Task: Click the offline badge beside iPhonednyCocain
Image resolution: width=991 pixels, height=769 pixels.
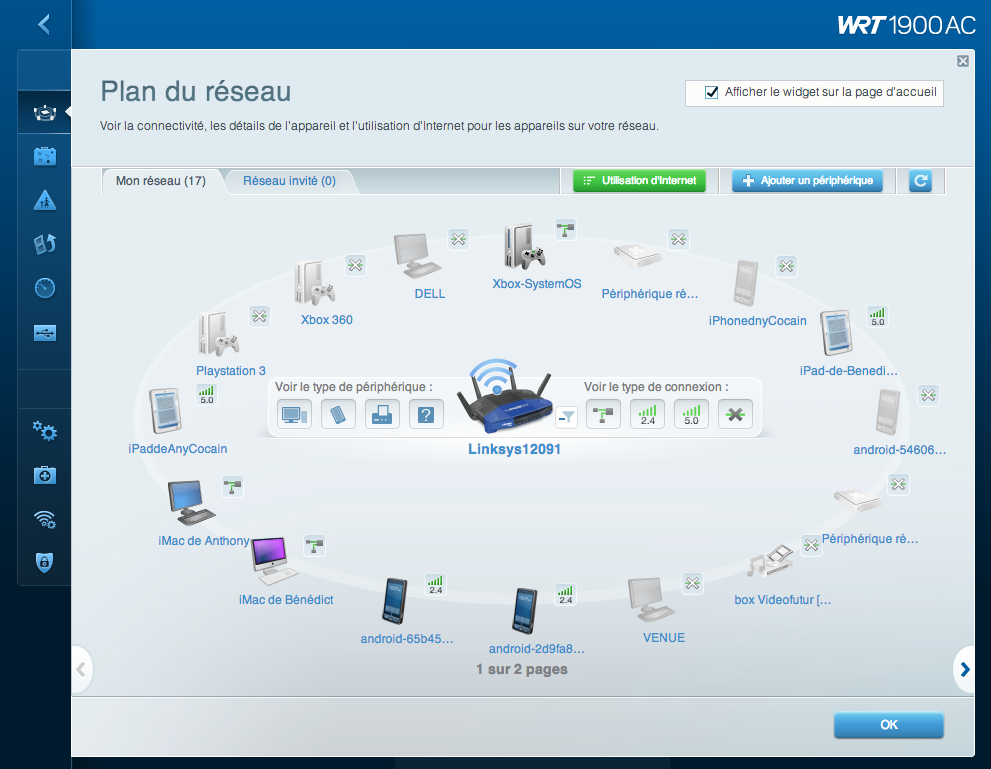Action: (786, 266)
